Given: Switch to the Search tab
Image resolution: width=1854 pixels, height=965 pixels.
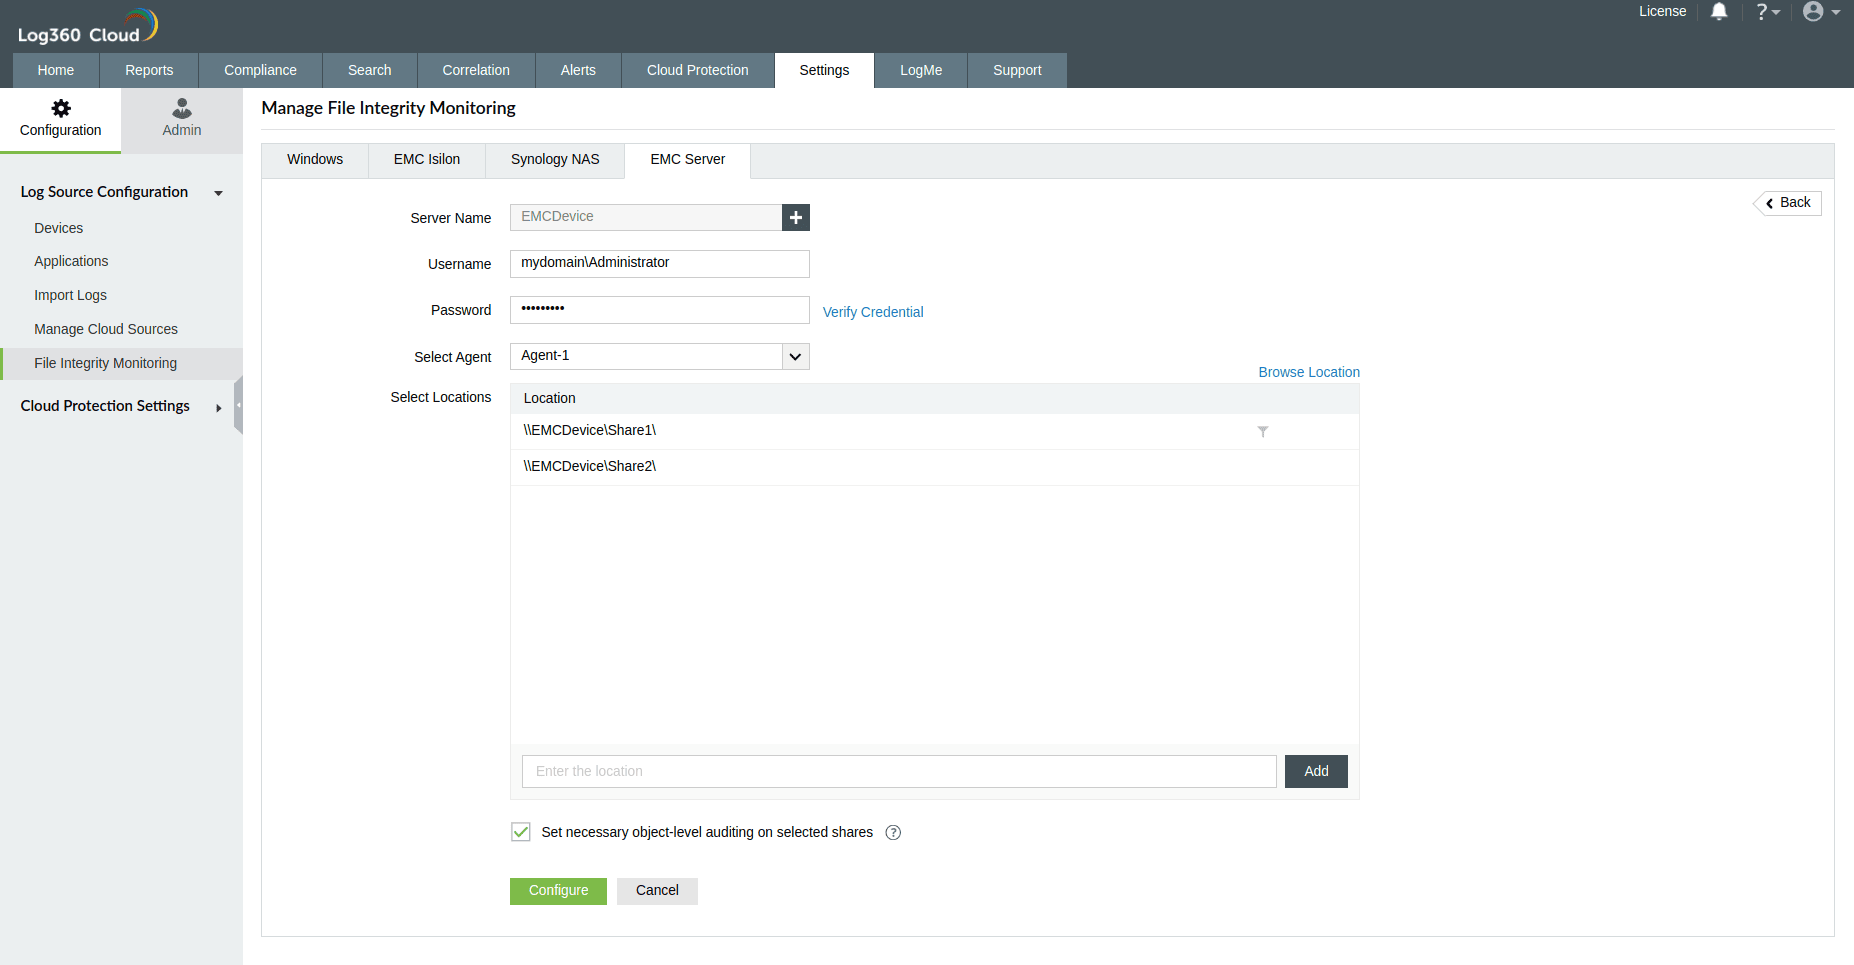Looking at the screenshot, I should click(370, 70).
